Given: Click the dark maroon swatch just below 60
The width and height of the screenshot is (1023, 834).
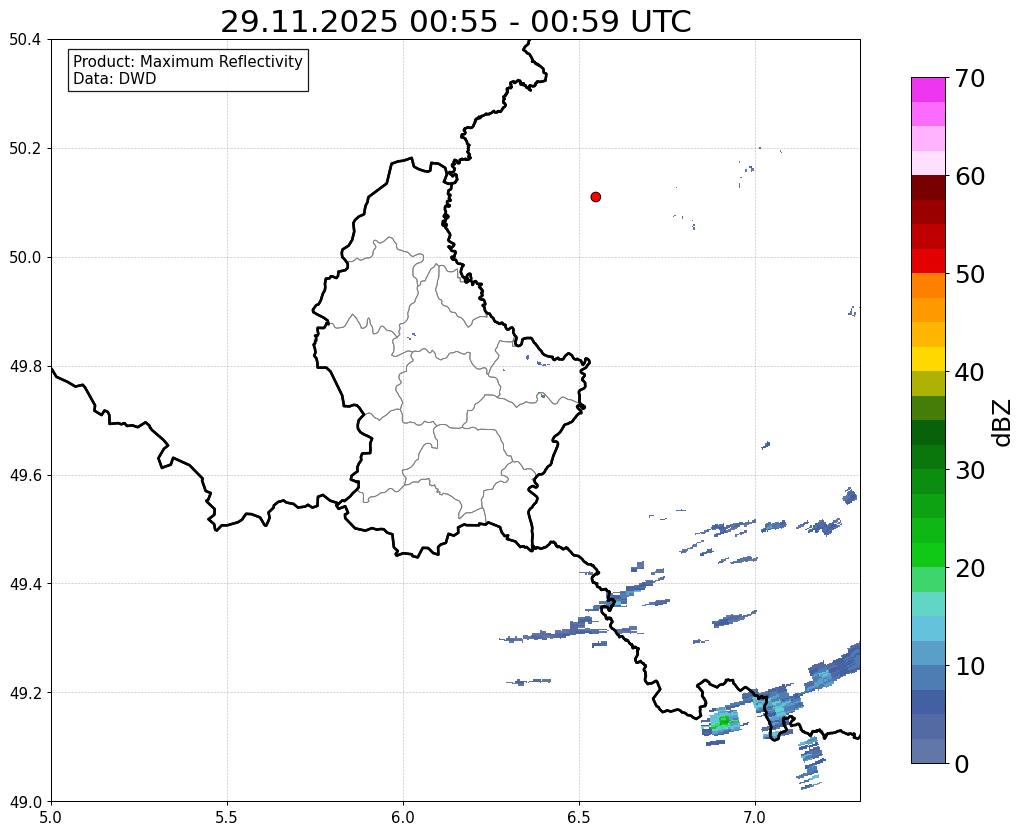Looking at the screenshot, I should click(x=928, y=188).
